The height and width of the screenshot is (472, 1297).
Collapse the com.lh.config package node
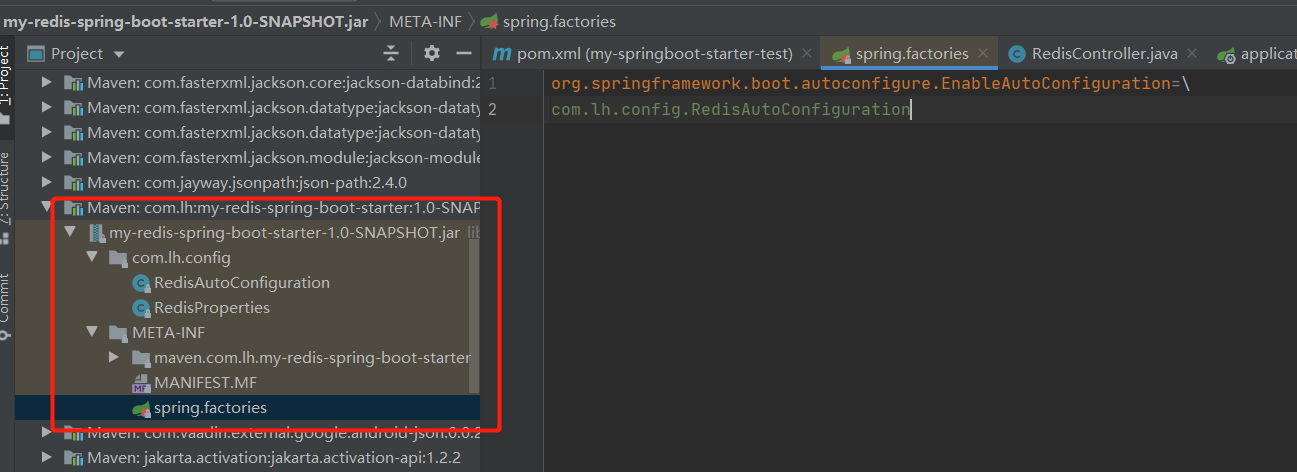coord(93,257)
